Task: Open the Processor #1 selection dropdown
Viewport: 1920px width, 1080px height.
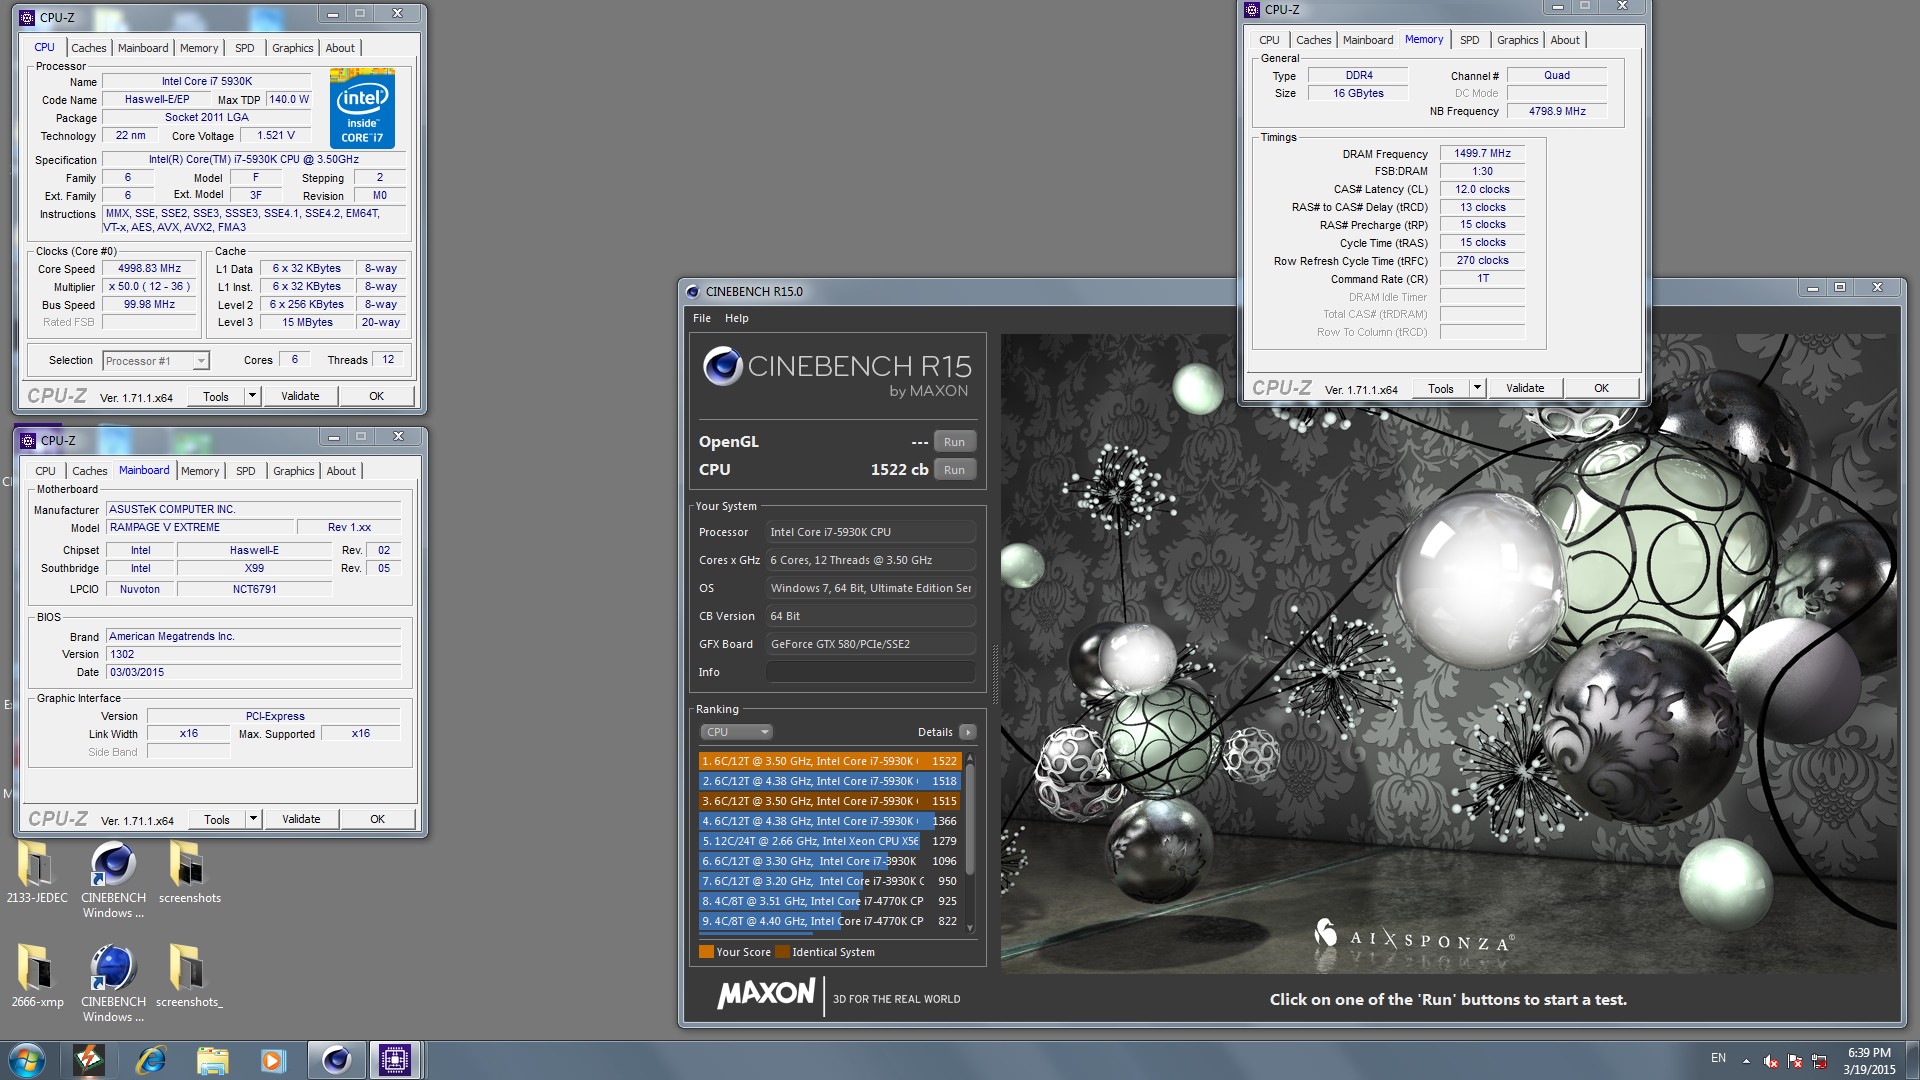Action: tap(155, 361)
